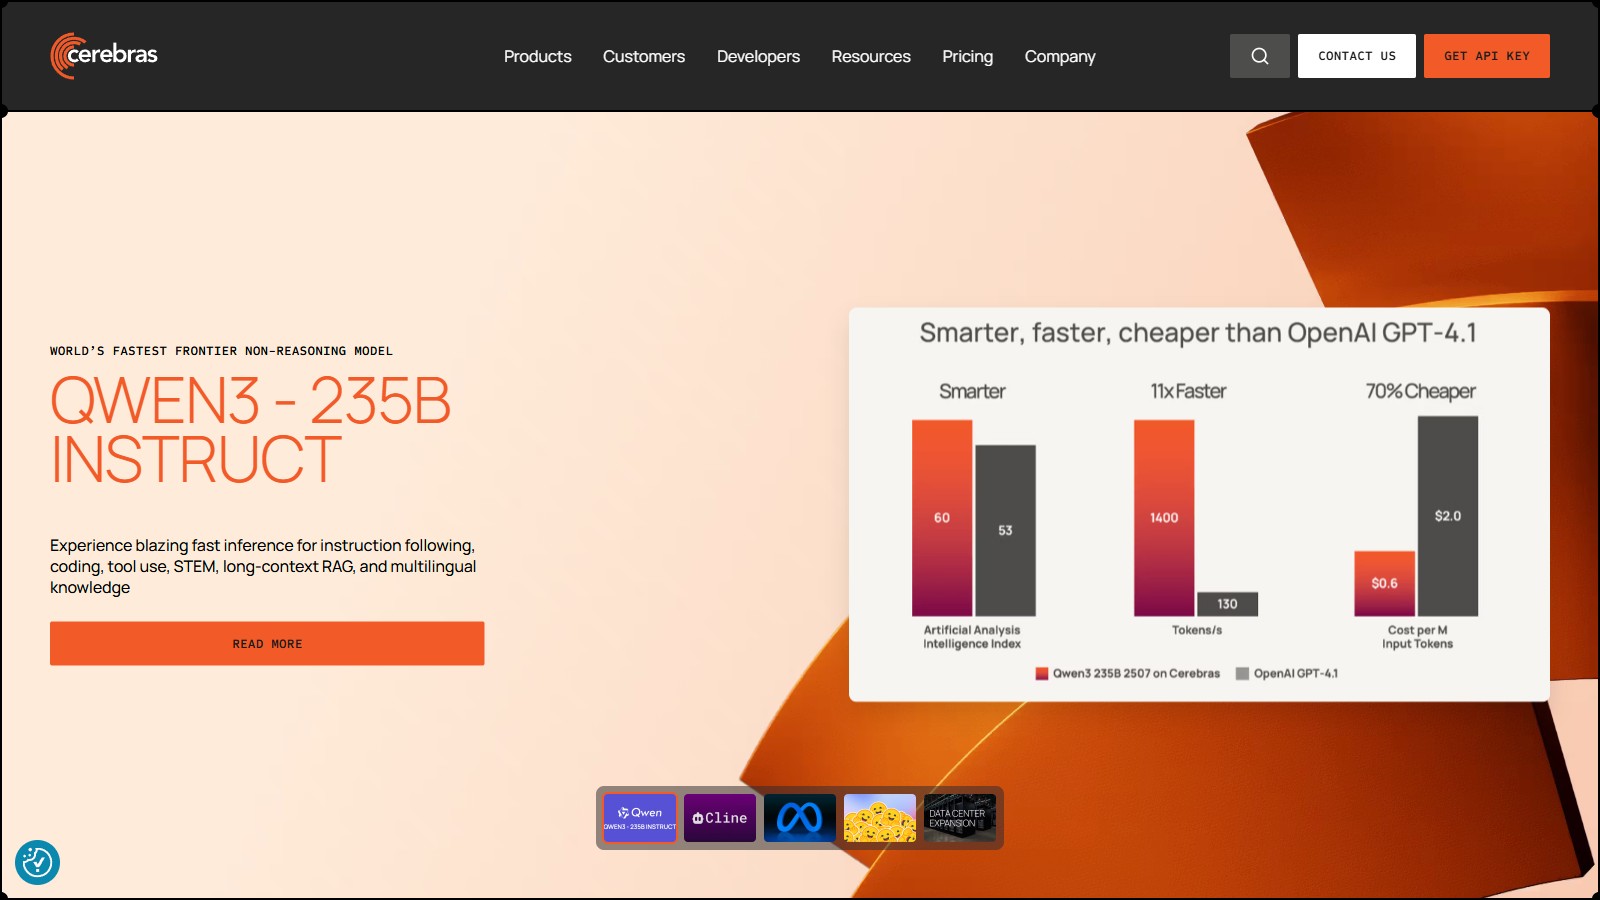The height and width of the screenshot is (900, 1600).
Task: Click the Contact Us button
Action: 1356,56
